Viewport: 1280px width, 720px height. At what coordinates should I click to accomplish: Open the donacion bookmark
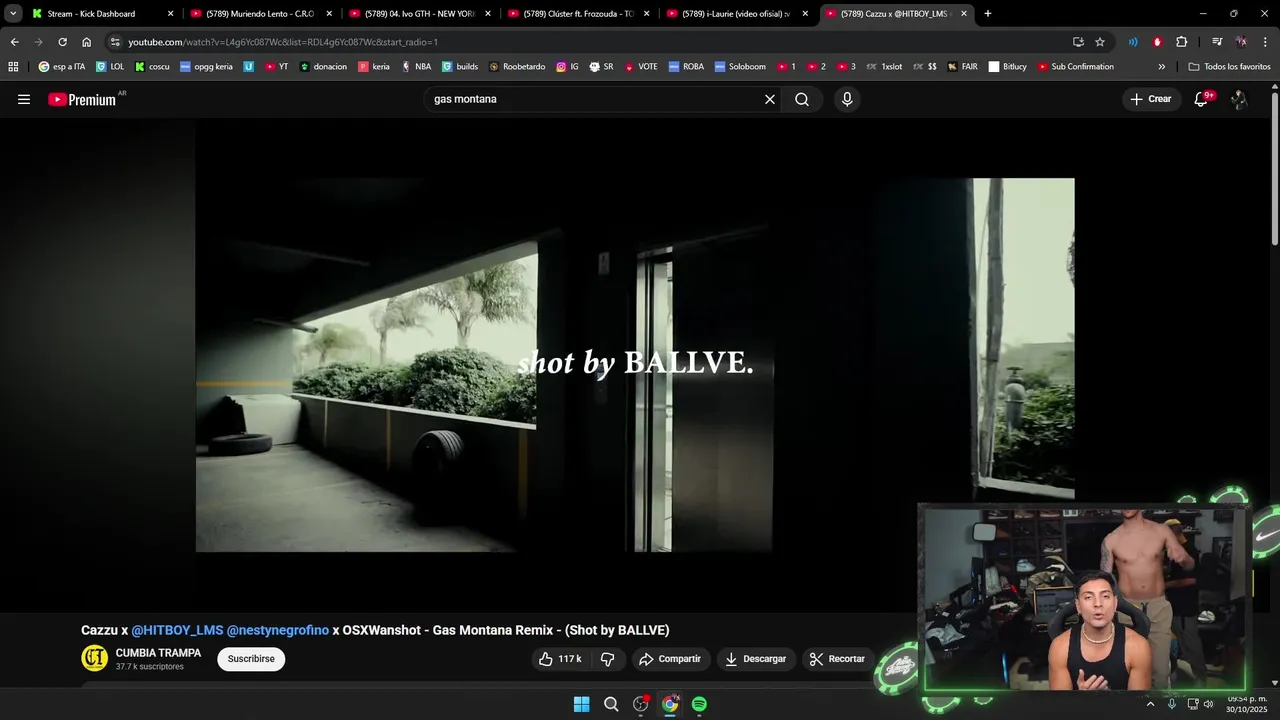pos(323,67)
